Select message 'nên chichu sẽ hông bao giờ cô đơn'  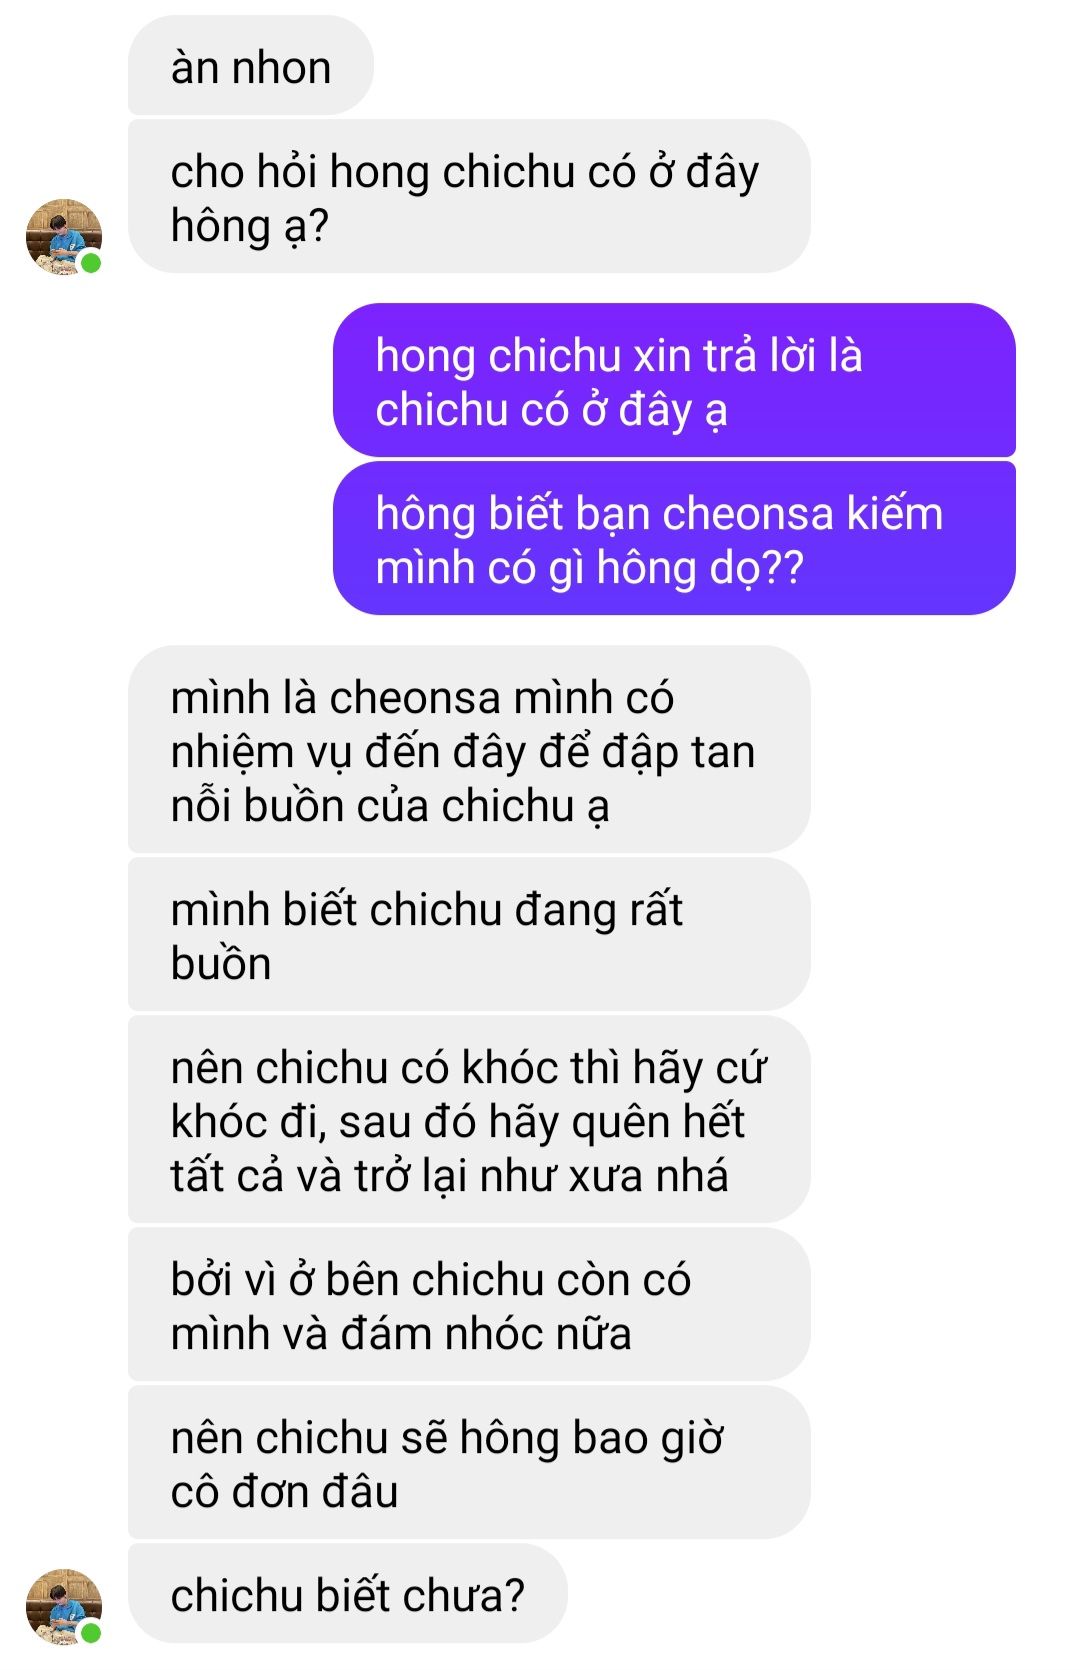pyautogui.click(x=469, y=1463)
